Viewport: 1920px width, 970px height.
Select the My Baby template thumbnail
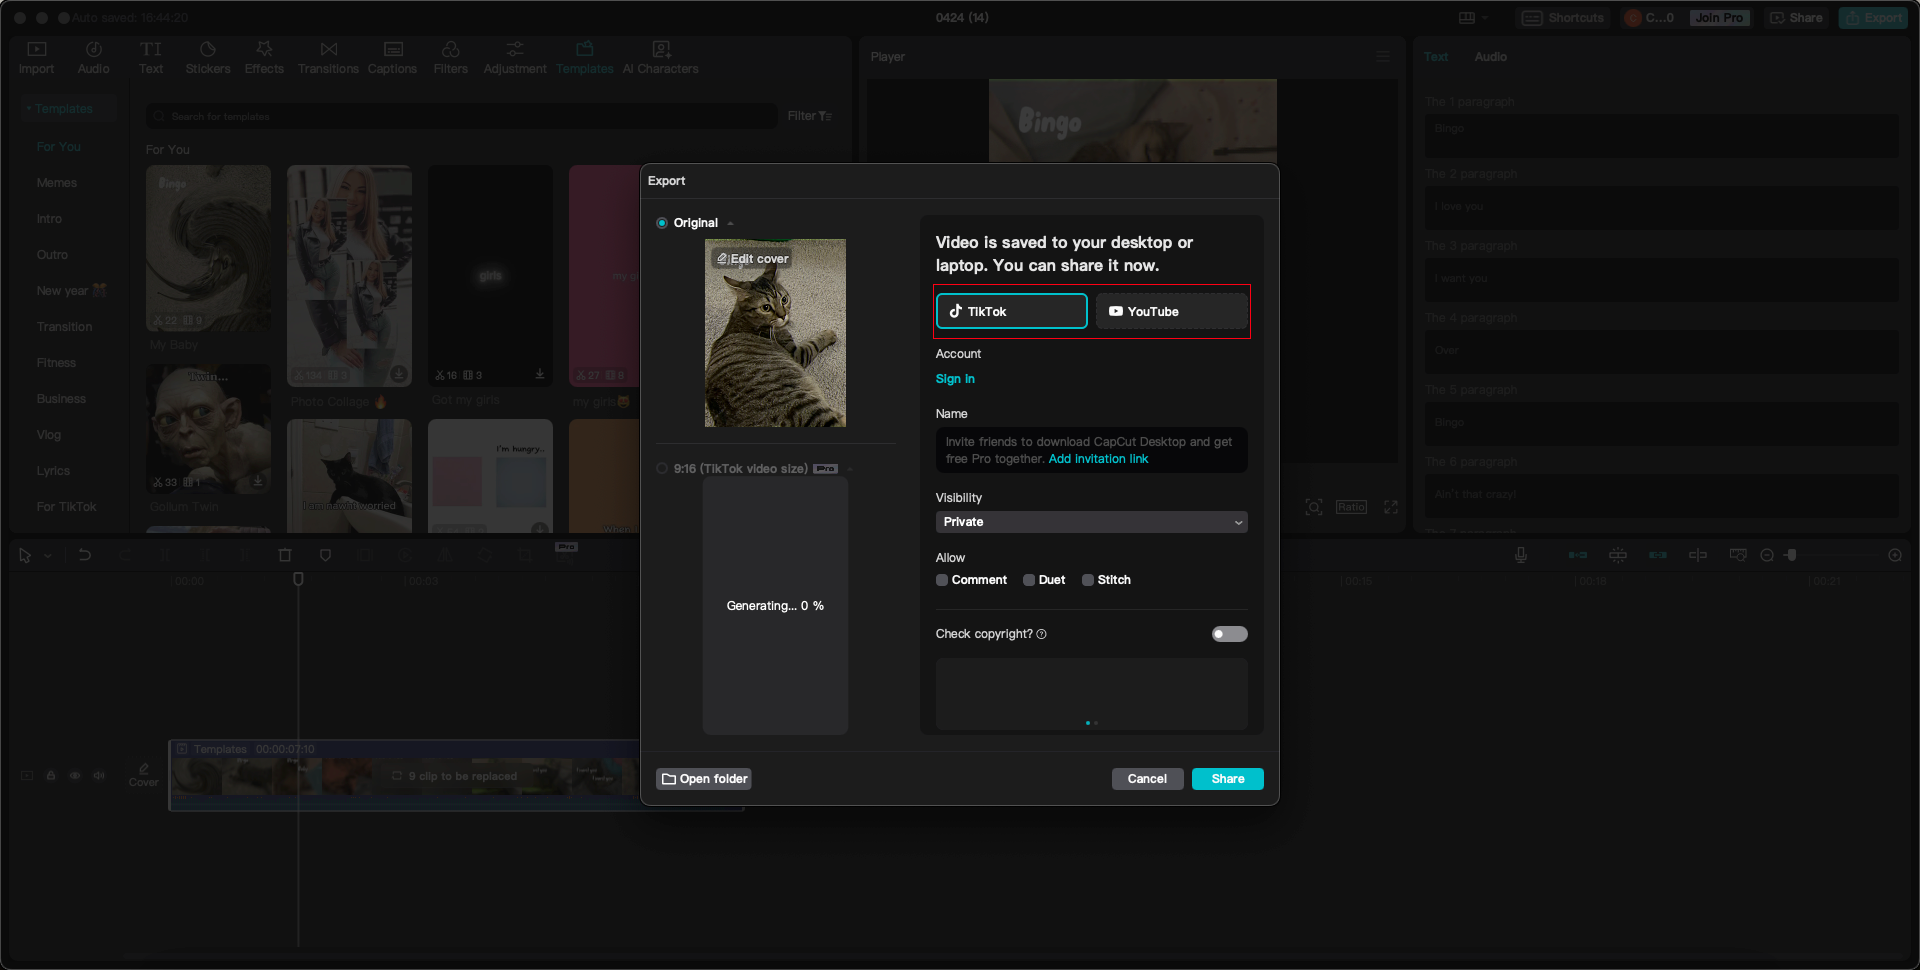(x=208, y=248)
